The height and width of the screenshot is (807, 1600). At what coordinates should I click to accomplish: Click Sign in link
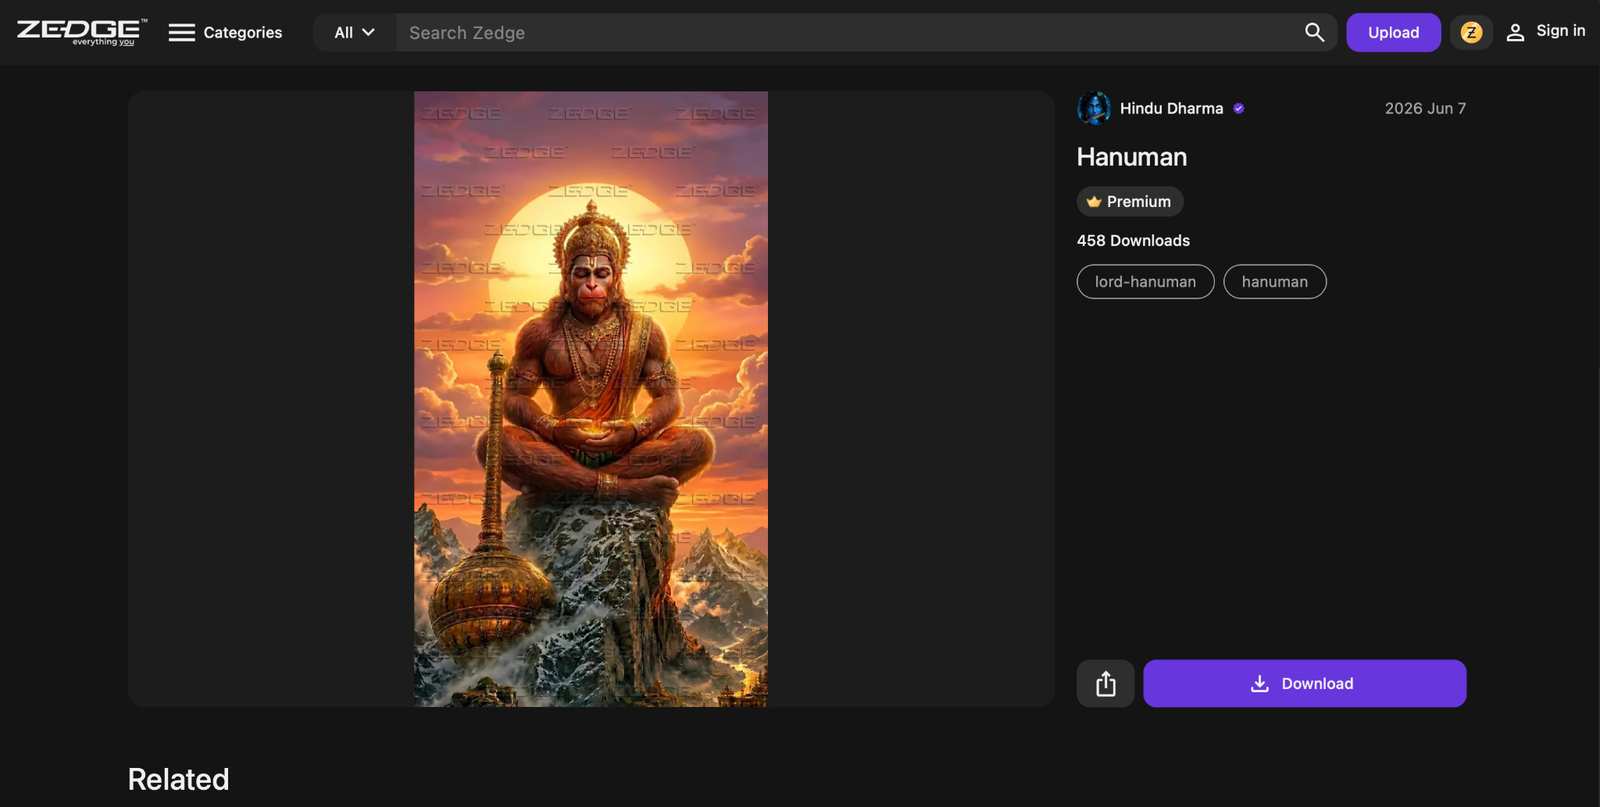pos(1546,32)
